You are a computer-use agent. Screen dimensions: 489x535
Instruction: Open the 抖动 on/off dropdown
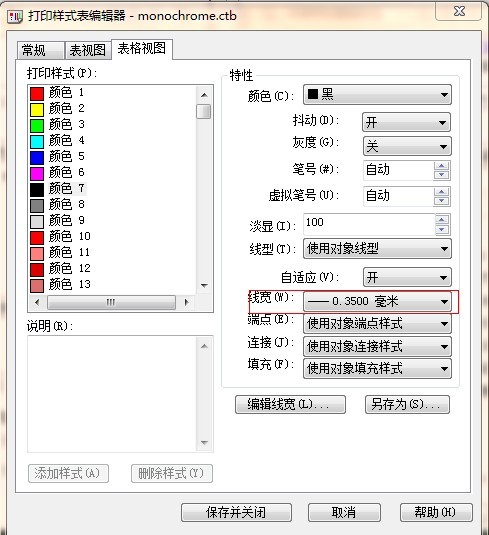coord(406,122)
